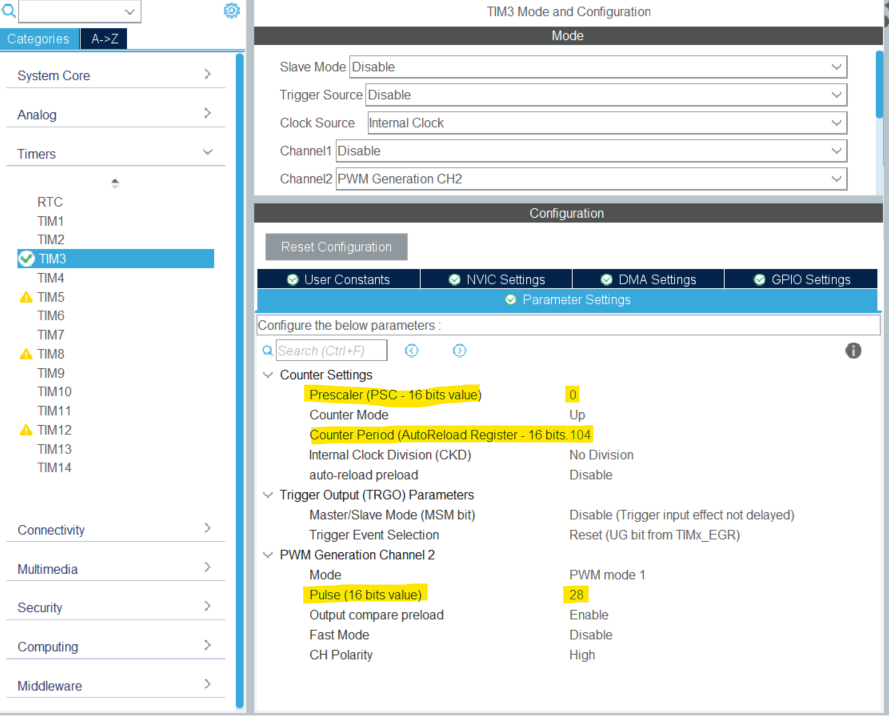Open the settings gear in the left panel

[231, 10]
